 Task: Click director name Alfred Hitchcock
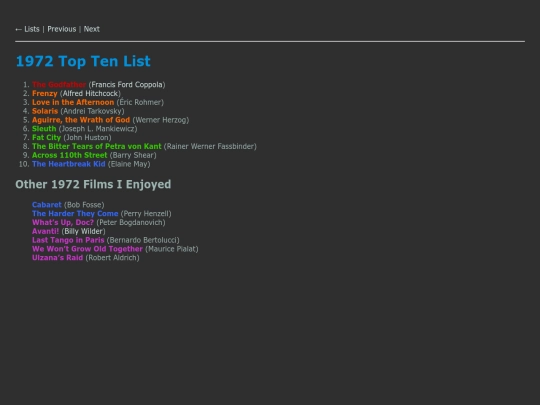(x=90, y=94)
